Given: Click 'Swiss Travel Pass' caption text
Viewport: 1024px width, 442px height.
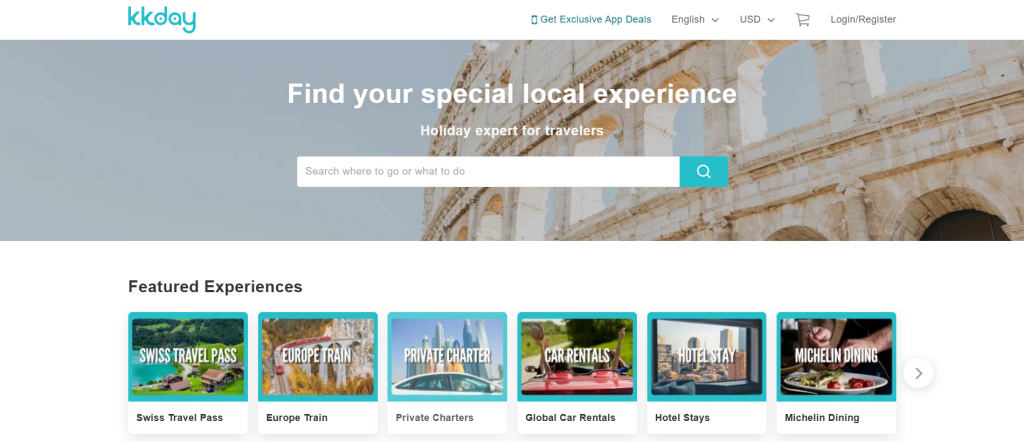Looking at the screenshot, I should (180, 418).
